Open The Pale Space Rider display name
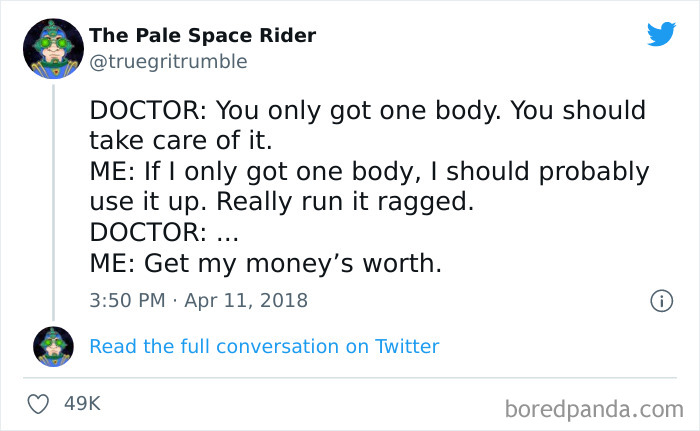 click(202, 36)
